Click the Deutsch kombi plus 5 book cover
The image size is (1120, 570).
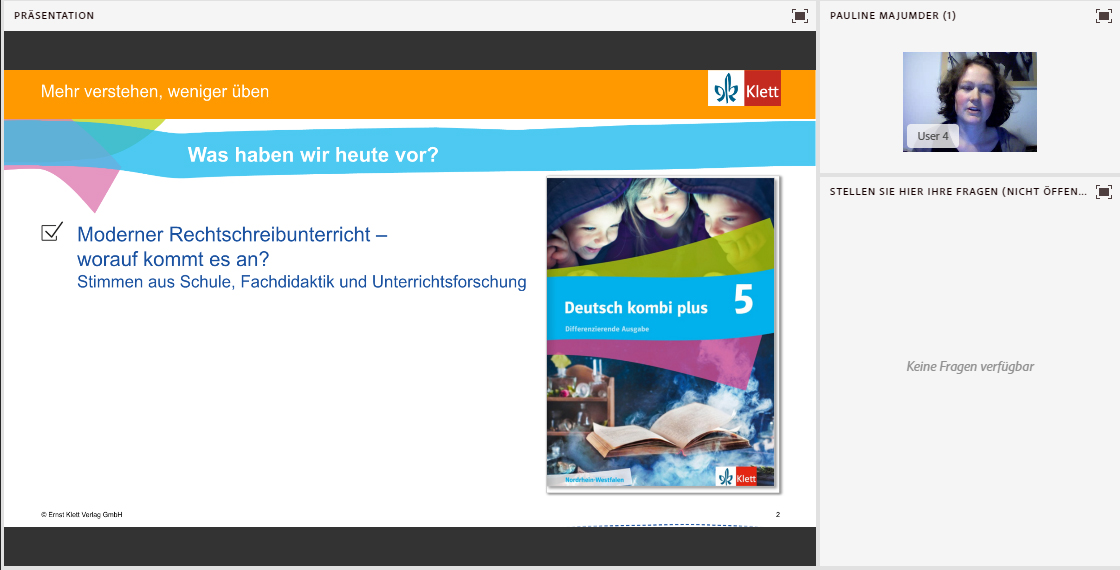click(x=662, y=334)
